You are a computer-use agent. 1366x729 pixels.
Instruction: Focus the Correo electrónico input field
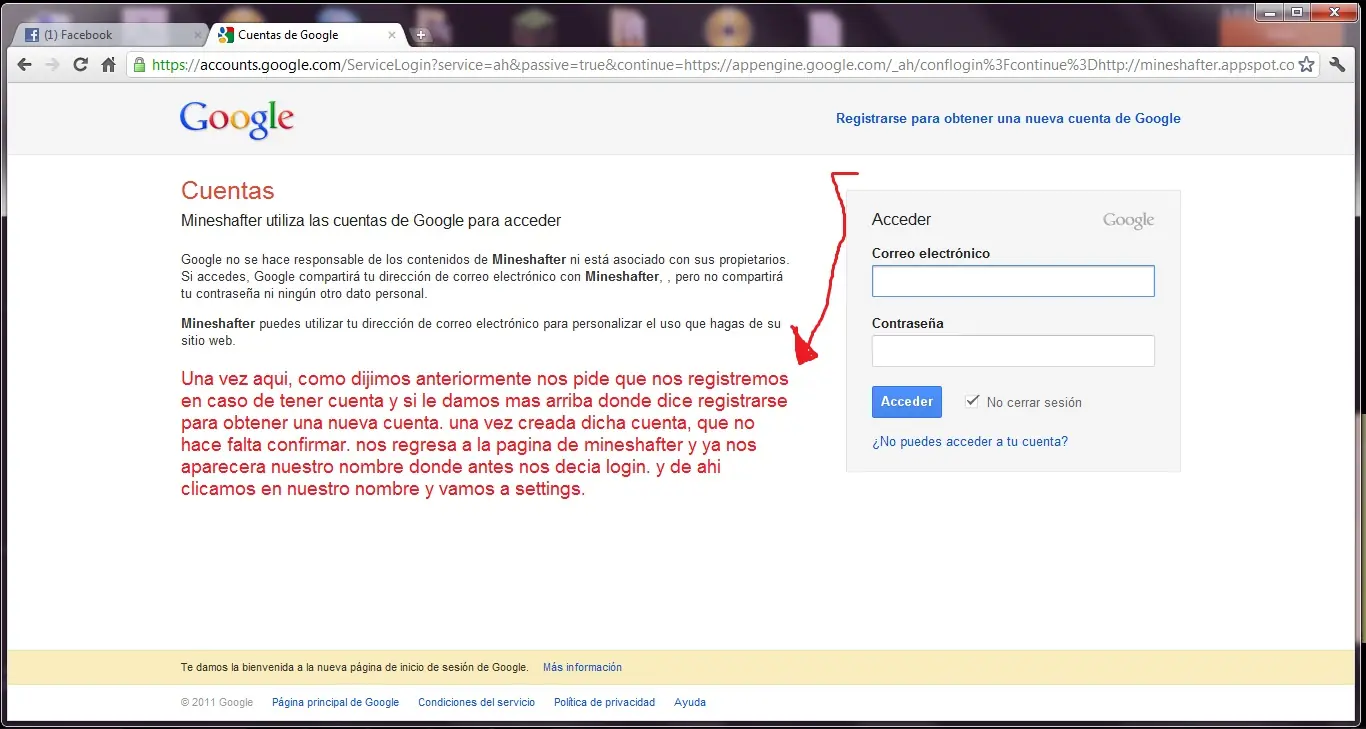(1013, 281)
